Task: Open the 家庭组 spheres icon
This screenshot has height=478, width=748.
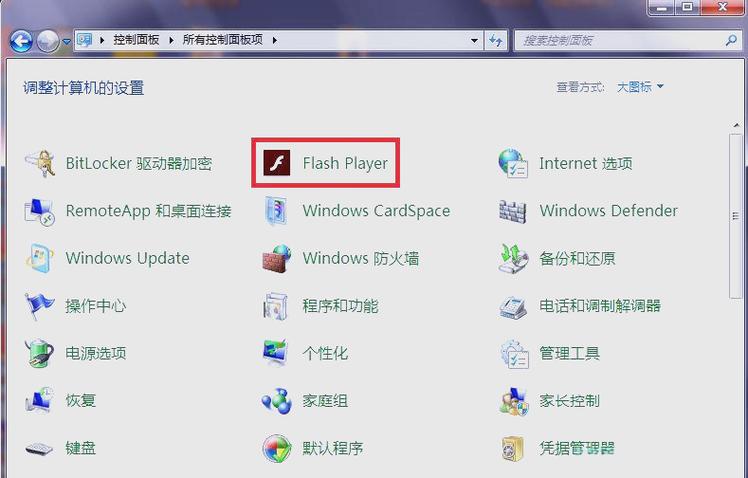Action: click(x=277, y=401)
